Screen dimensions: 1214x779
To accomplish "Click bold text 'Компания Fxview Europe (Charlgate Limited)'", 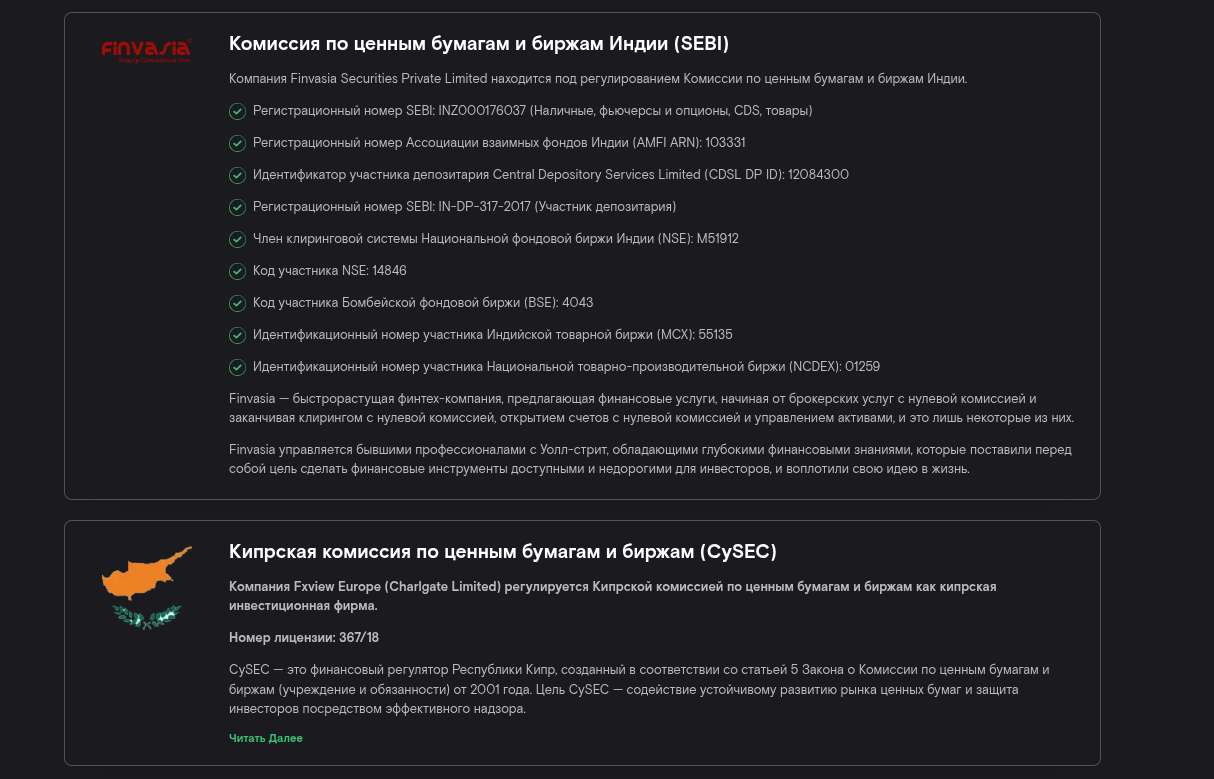I will coord(365,587).
